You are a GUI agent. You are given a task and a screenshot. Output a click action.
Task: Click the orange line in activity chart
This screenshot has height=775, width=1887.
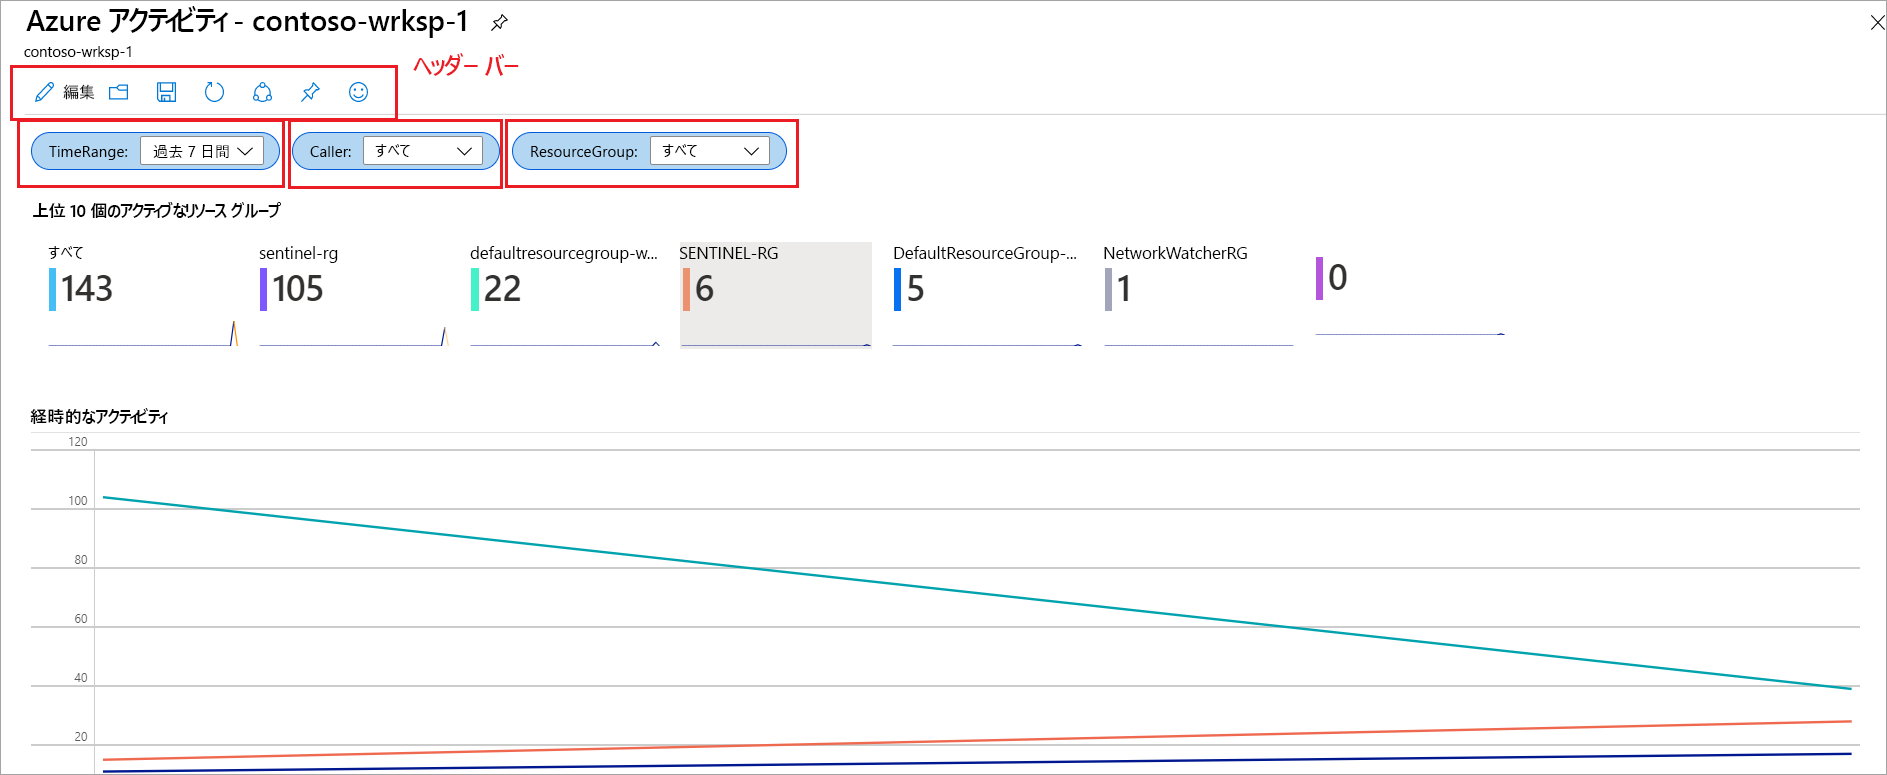977,741
